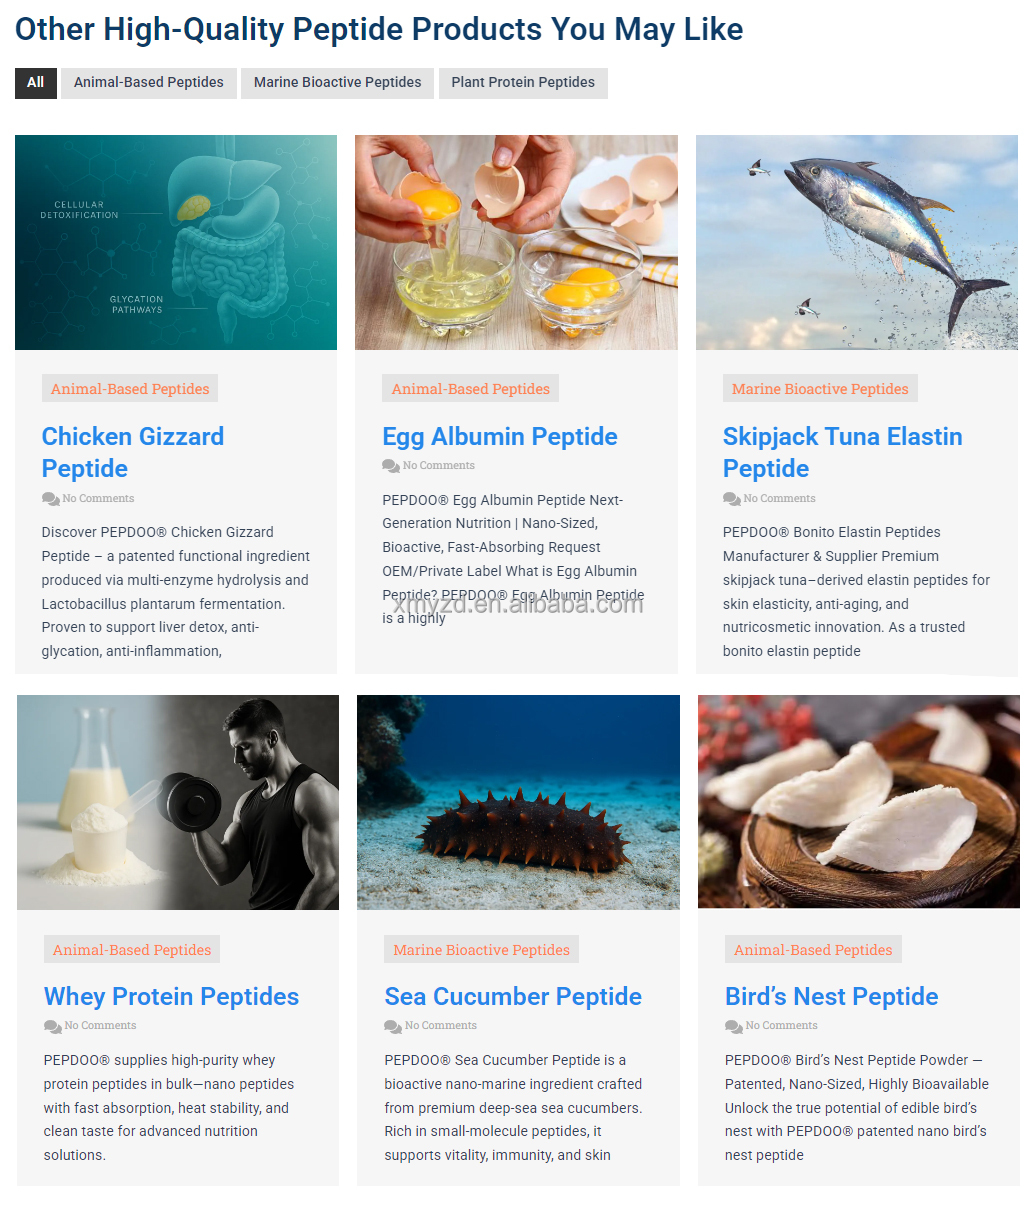Show Plant Protein Peptides tab
The height and width of the screenshot is (1210, 1035).
(x=523, y=83)
